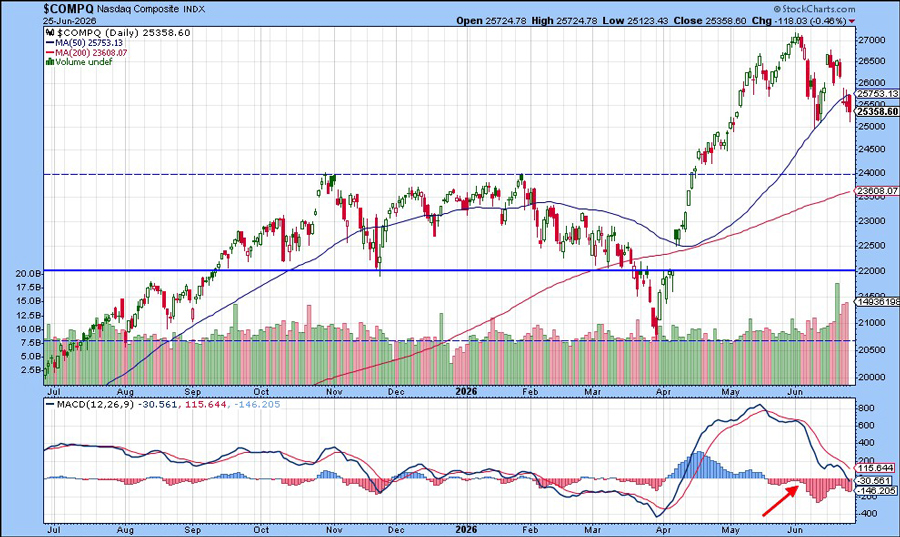
Task: Click the Nov label under the price chart
Action: tap(333, 392)
